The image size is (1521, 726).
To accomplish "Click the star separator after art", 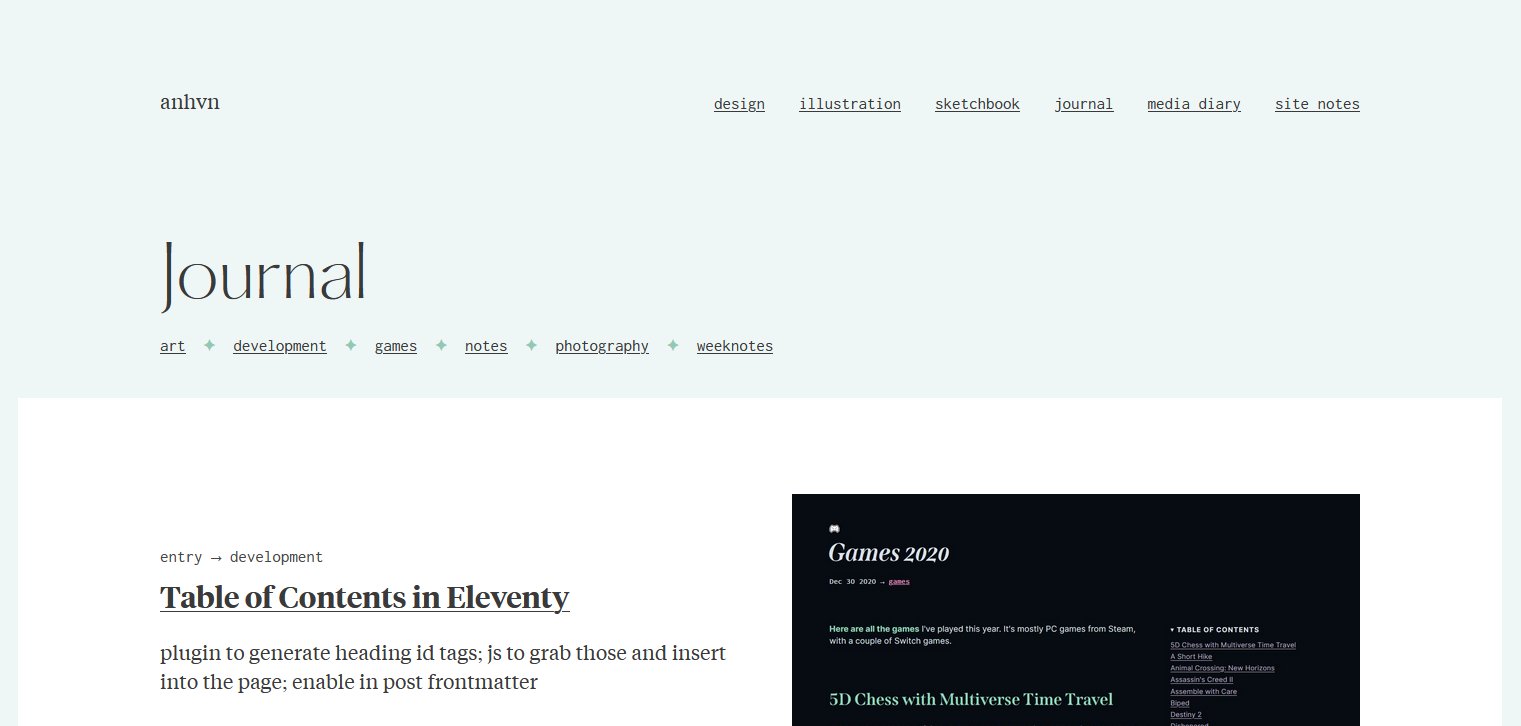I will 209,345.
